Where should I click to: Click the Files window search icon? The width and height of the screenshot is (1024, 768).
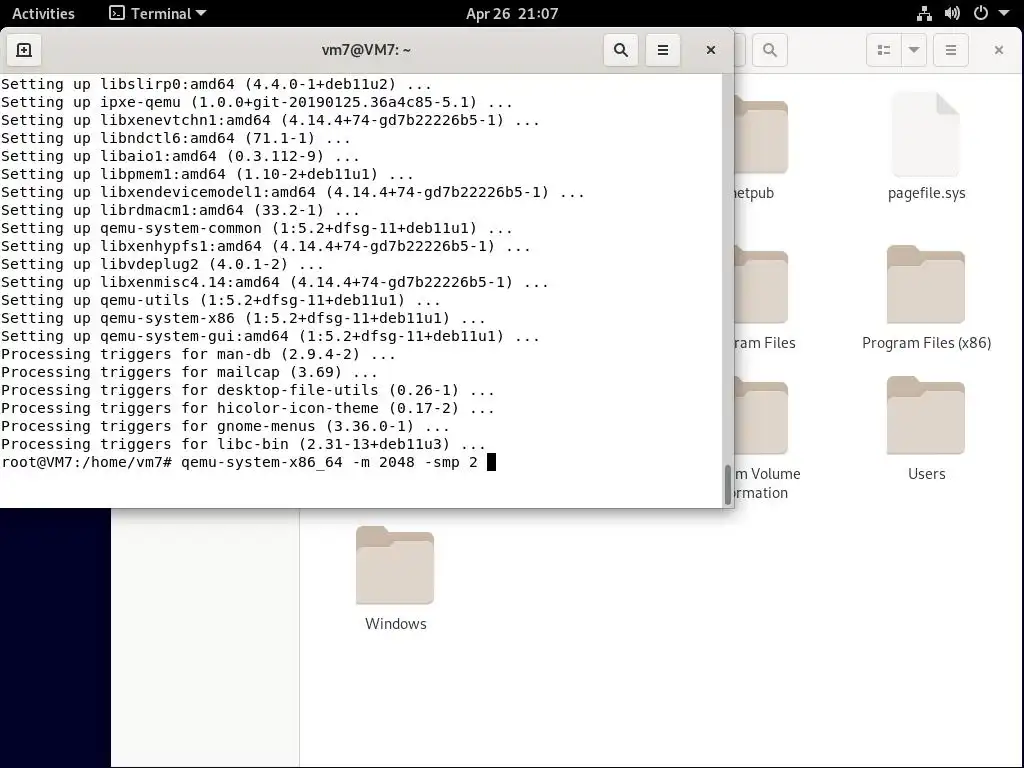tap(769, 50)
